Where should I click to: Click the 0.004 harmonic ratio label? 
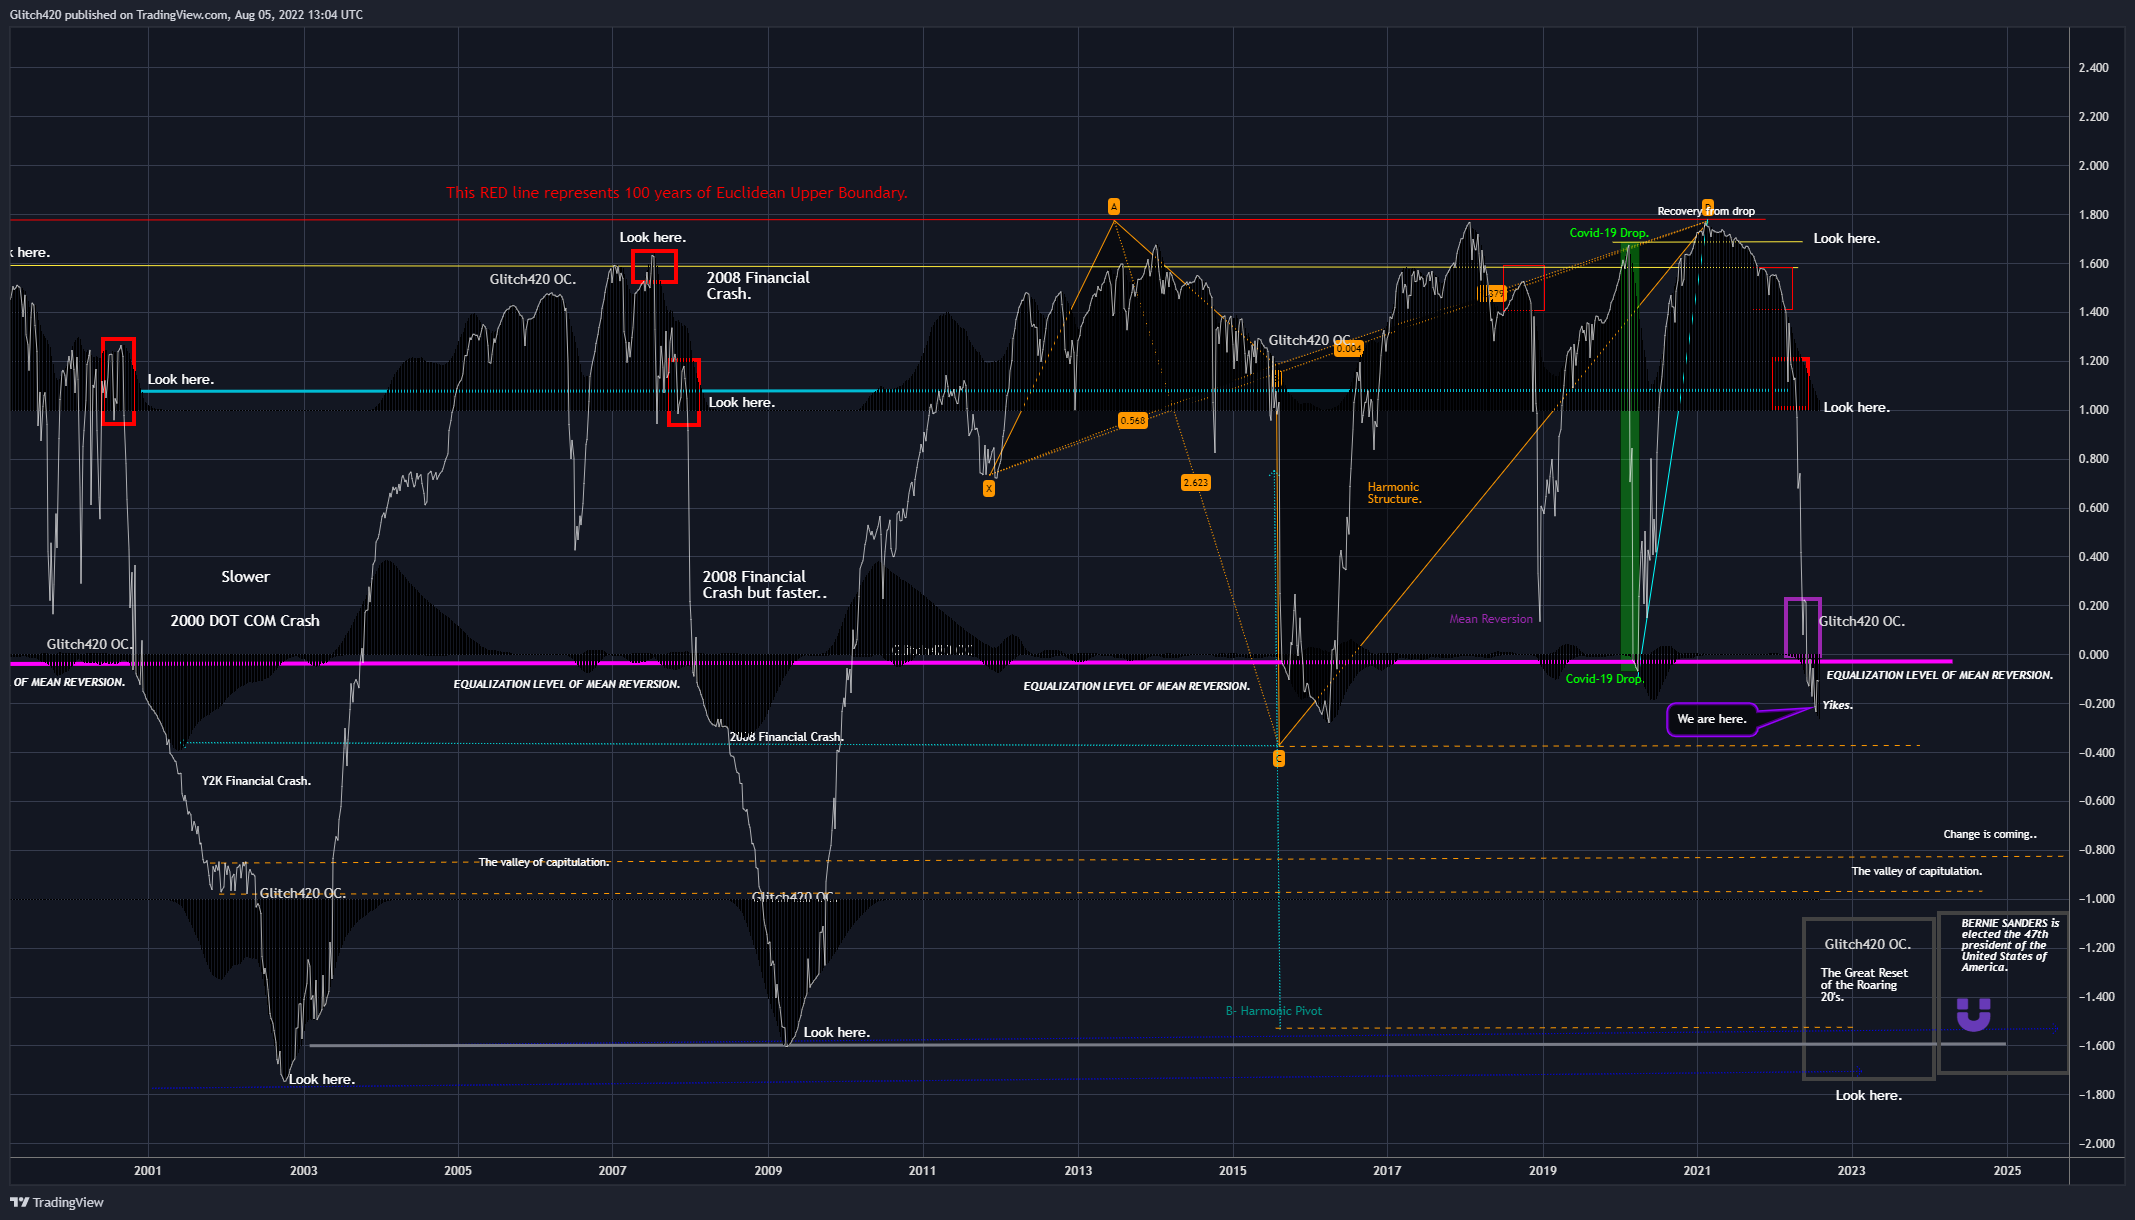pos(1348,349)
